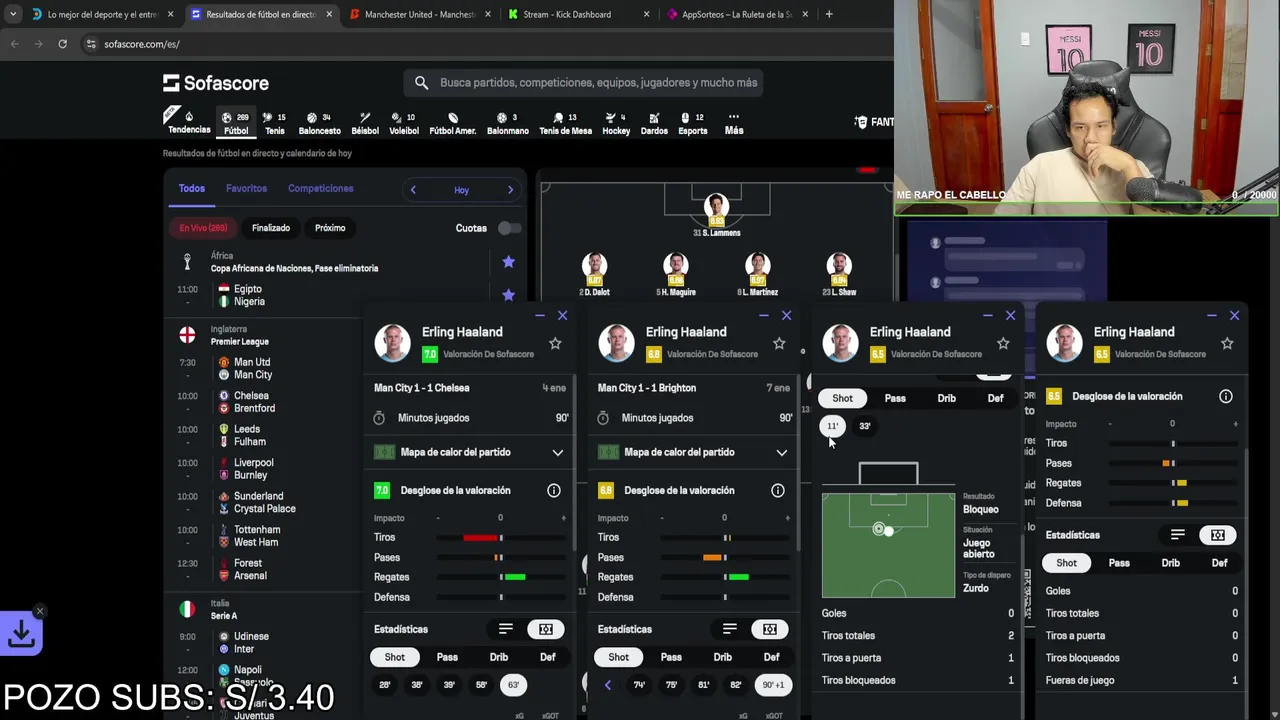This screenshot has width=1280, height=720.
Task: Open the Todos tab
Action: (191, 188)
